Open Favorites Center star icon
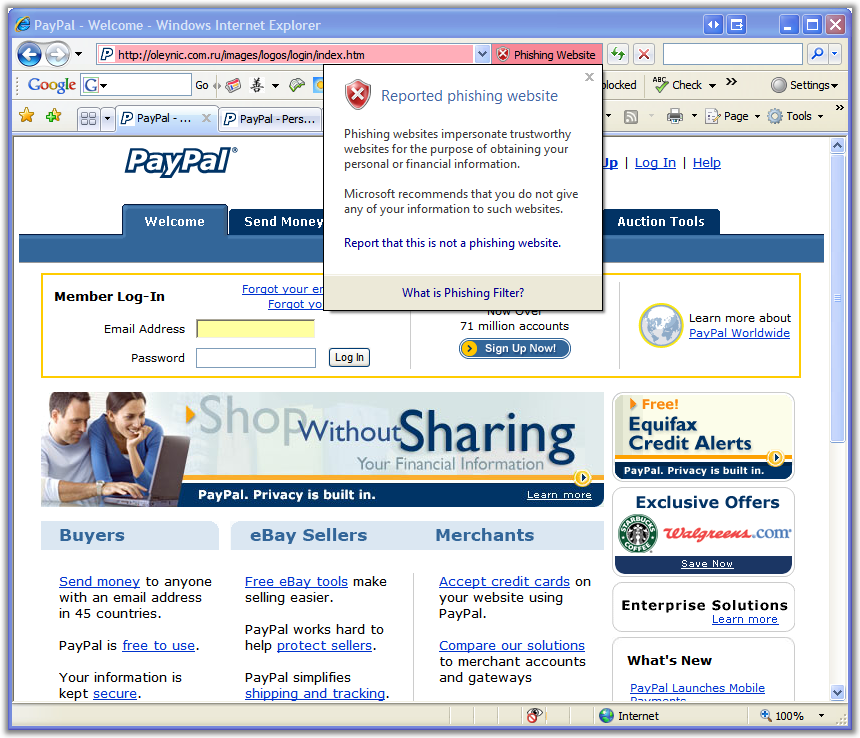The width and height of the screenshot is (860, 738). click(27, 116)
